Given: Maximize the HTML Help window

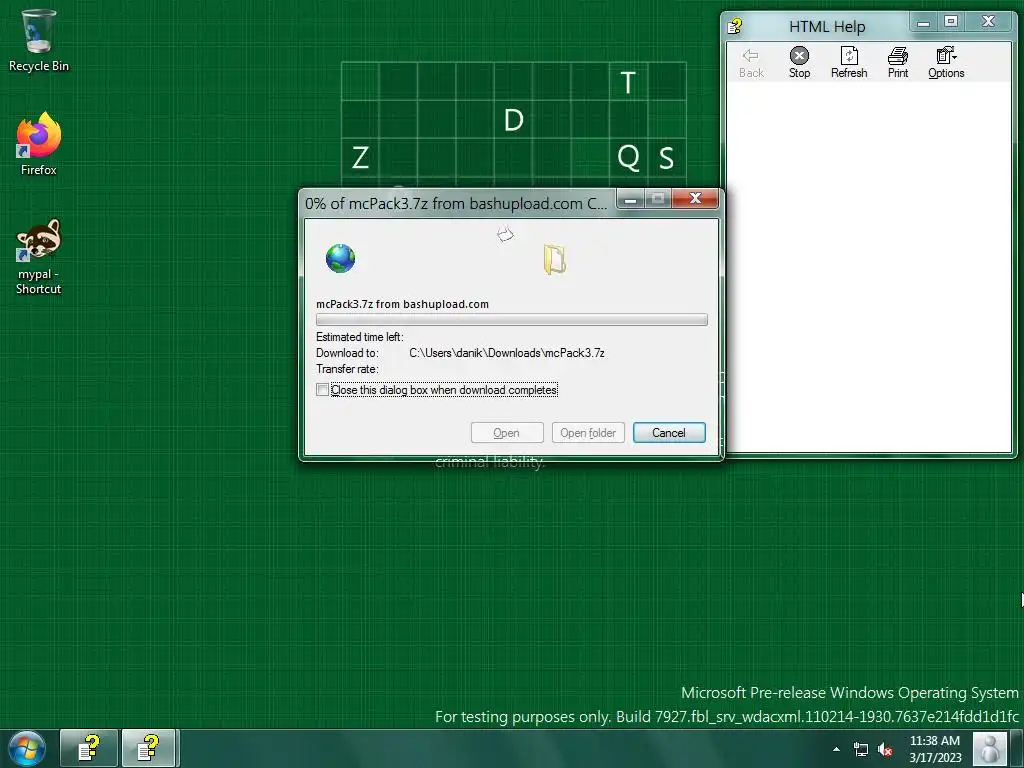Looking at the screenshot, I should pos(951,22).
